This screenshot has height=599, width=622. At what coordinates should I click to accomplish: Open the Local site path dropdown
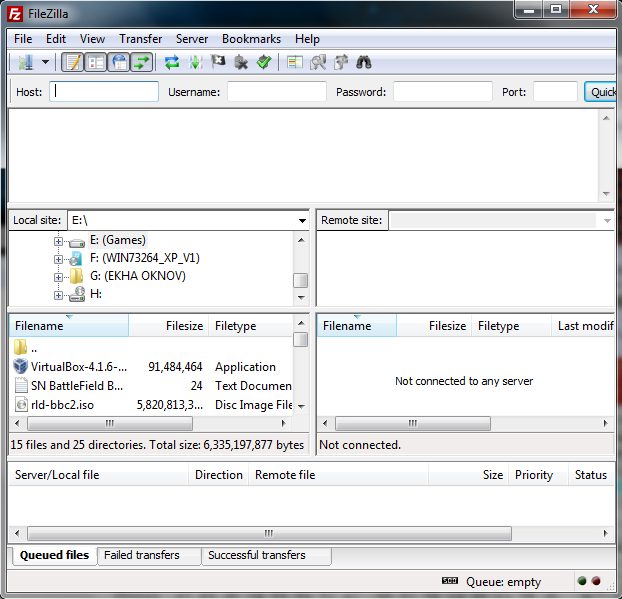click(302, 221)
